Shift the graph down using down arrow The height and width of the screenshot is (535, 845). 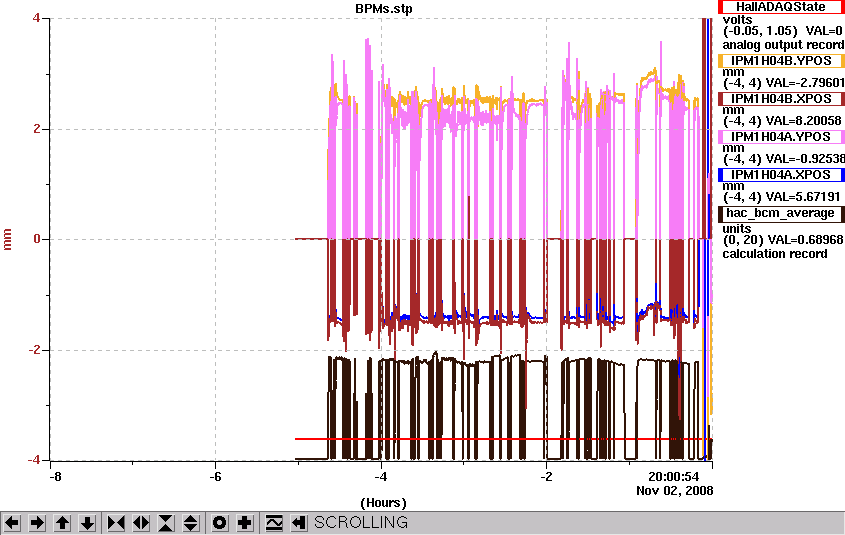(x=88, y=523)
